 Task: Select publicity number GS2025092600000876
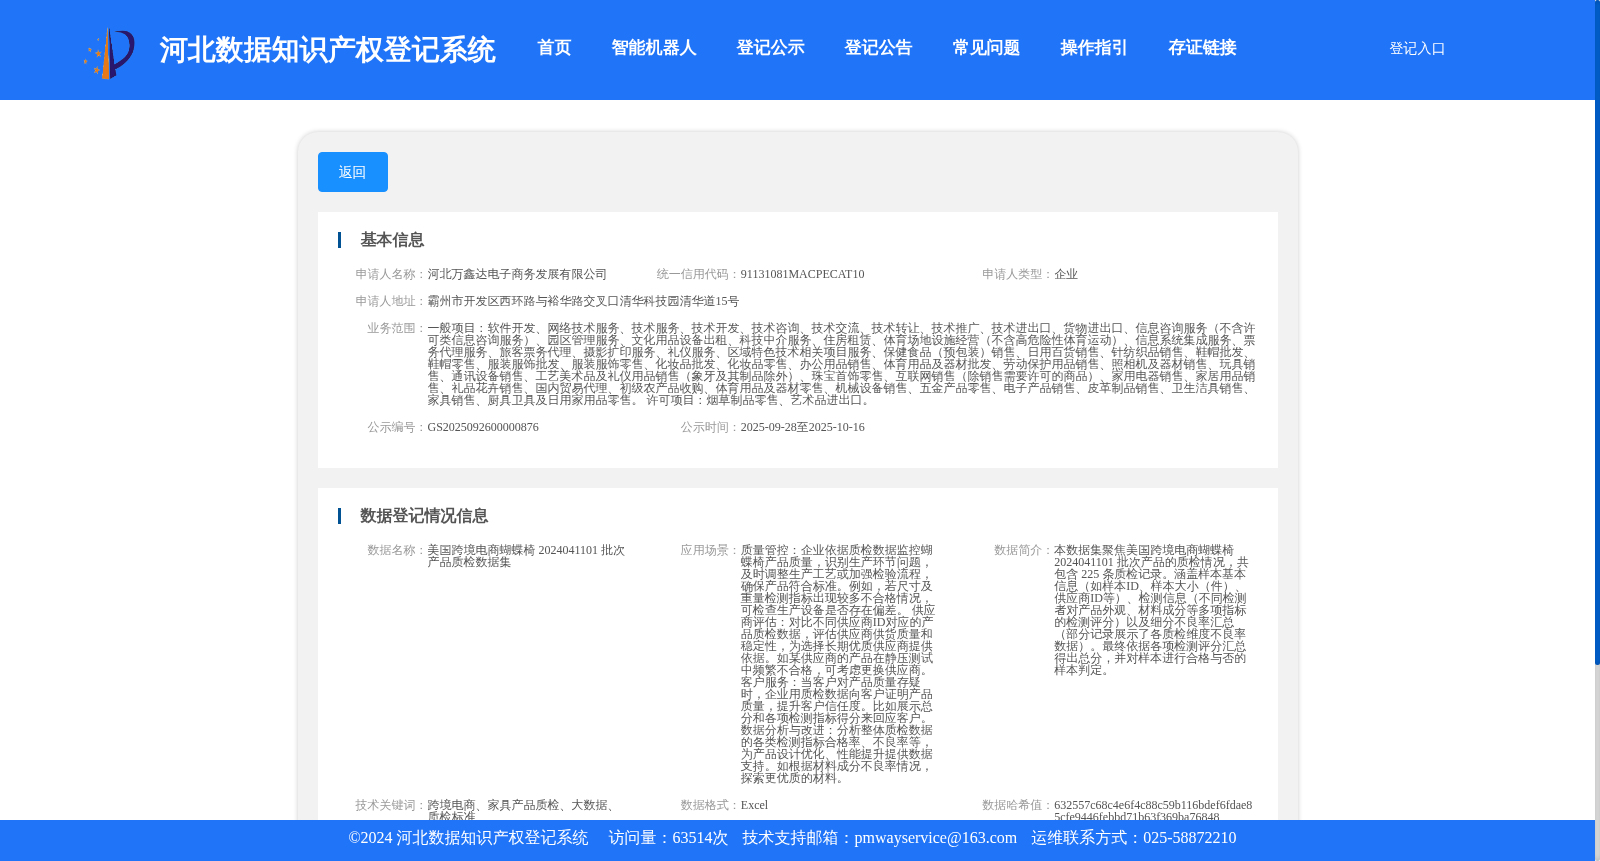point(483,427)
